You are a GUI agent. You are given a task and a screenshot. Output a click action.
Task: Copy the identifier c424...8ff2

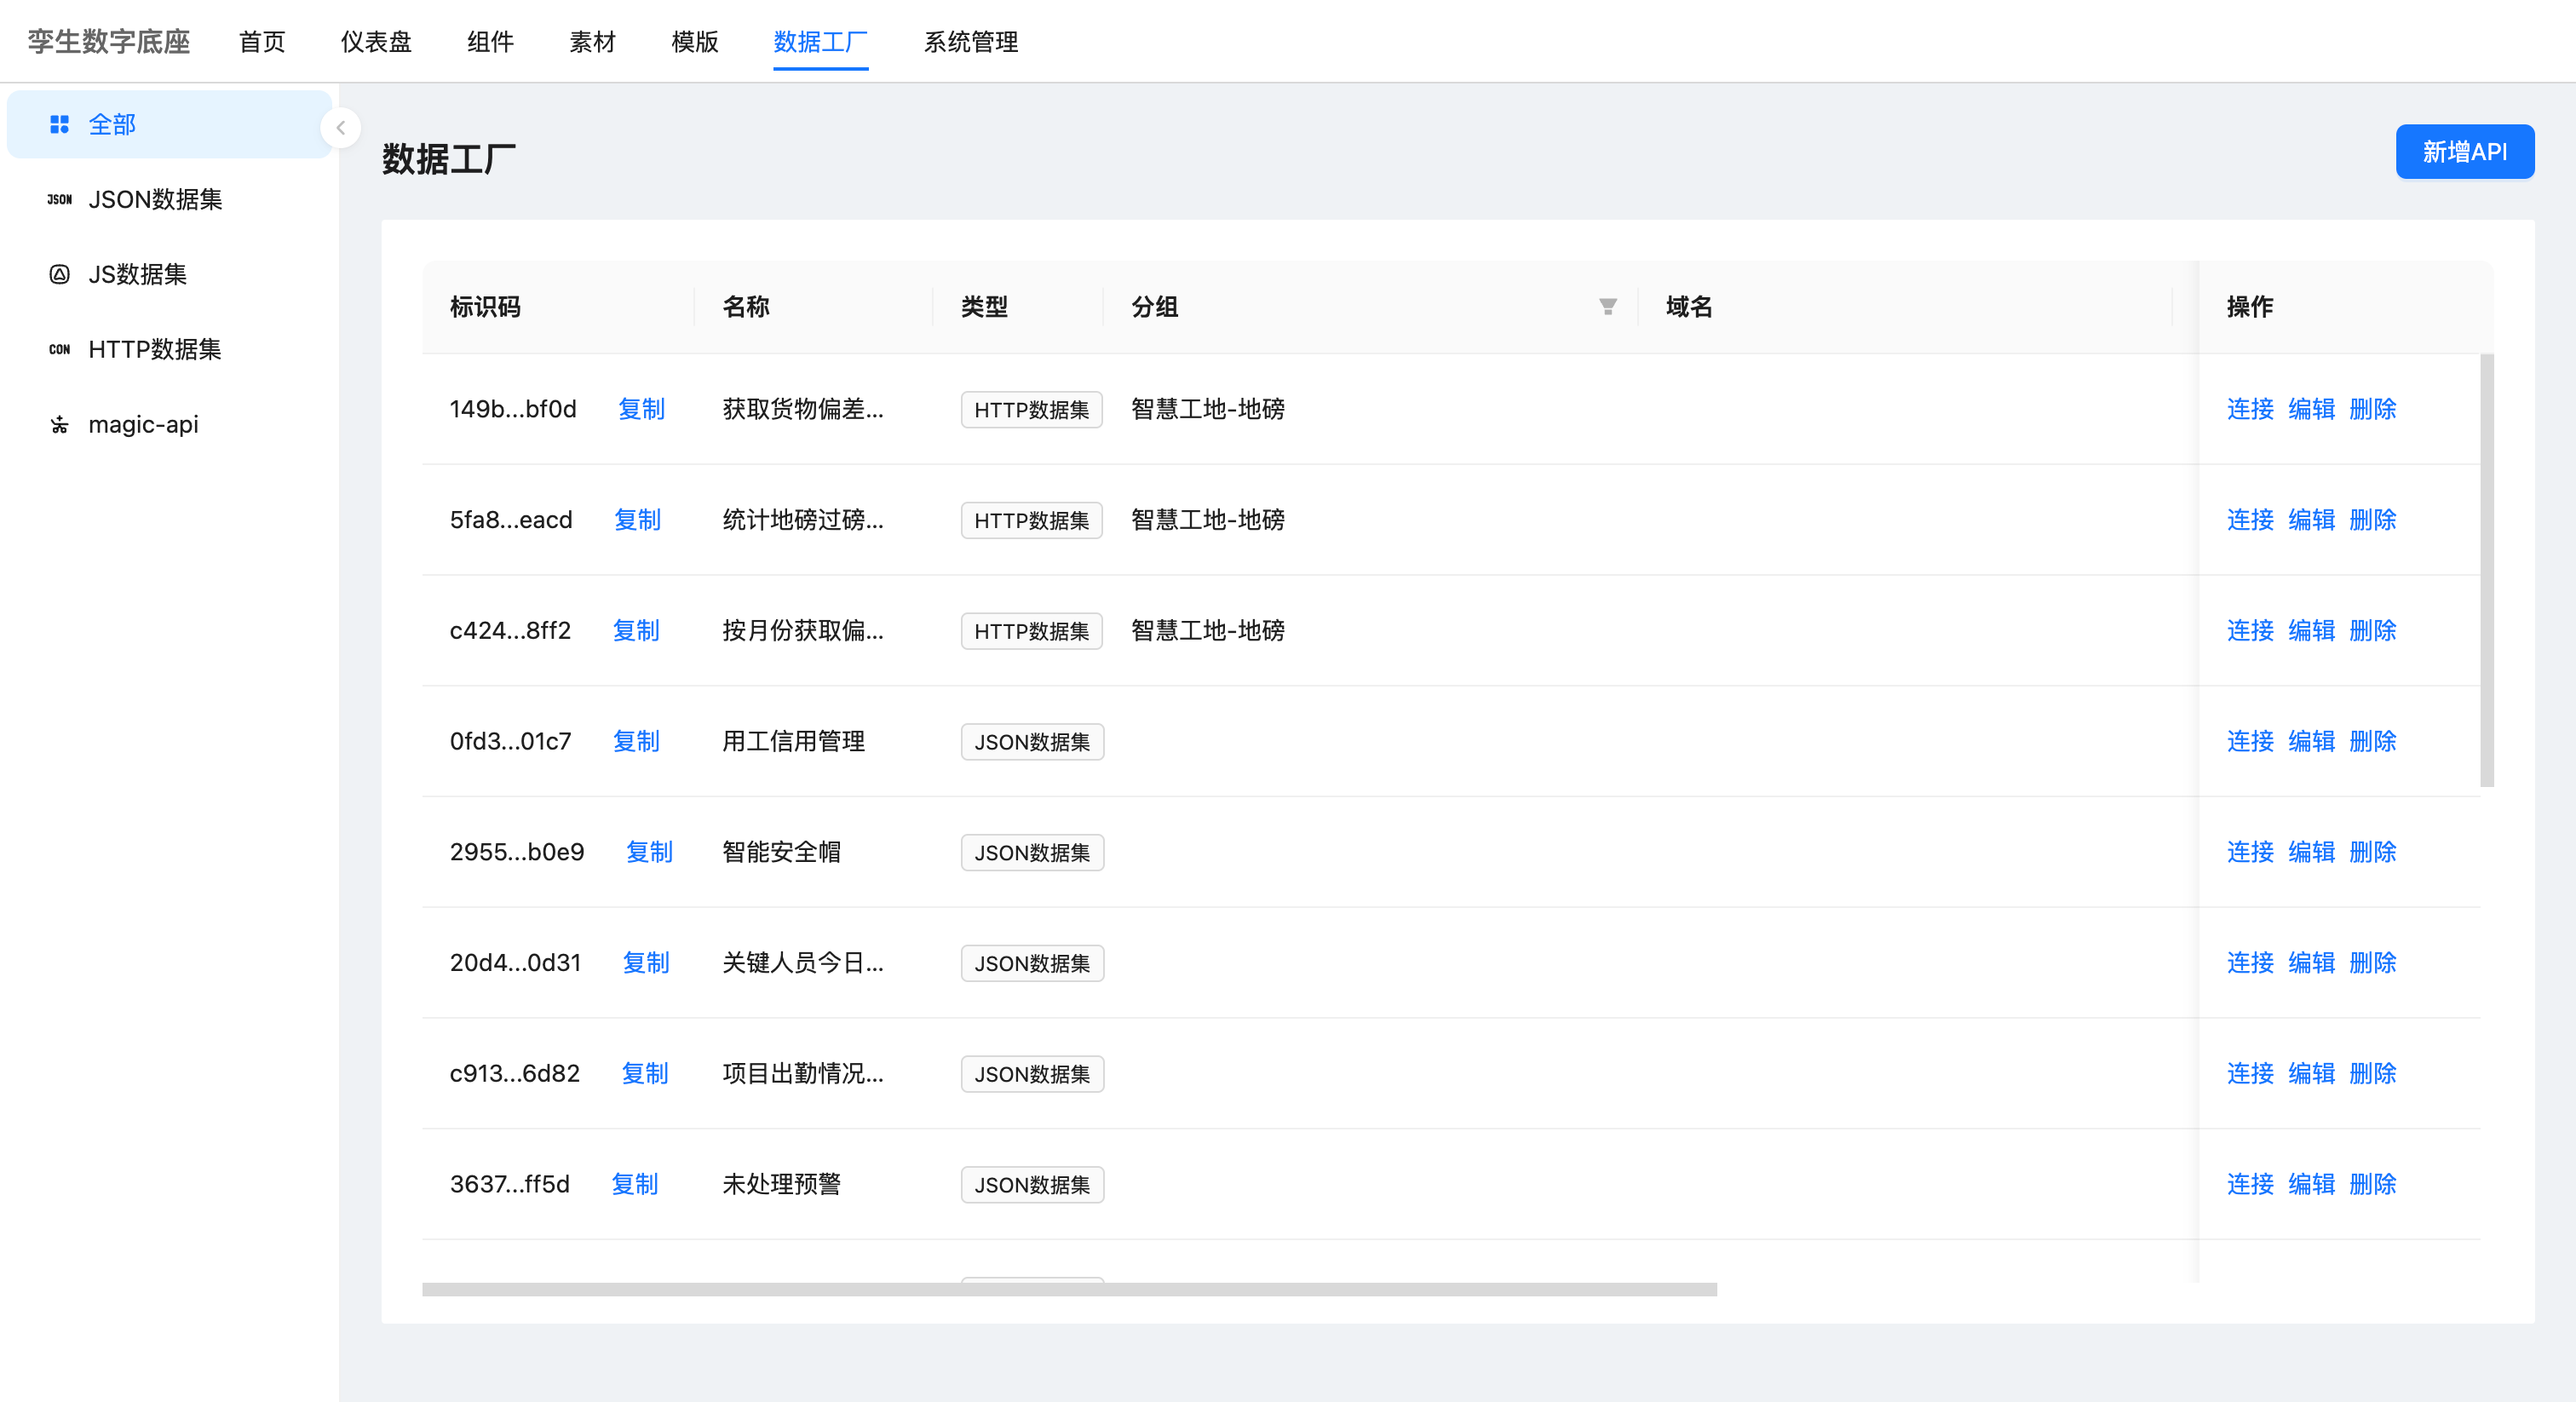pyautogui.click(x=636, y=631)
